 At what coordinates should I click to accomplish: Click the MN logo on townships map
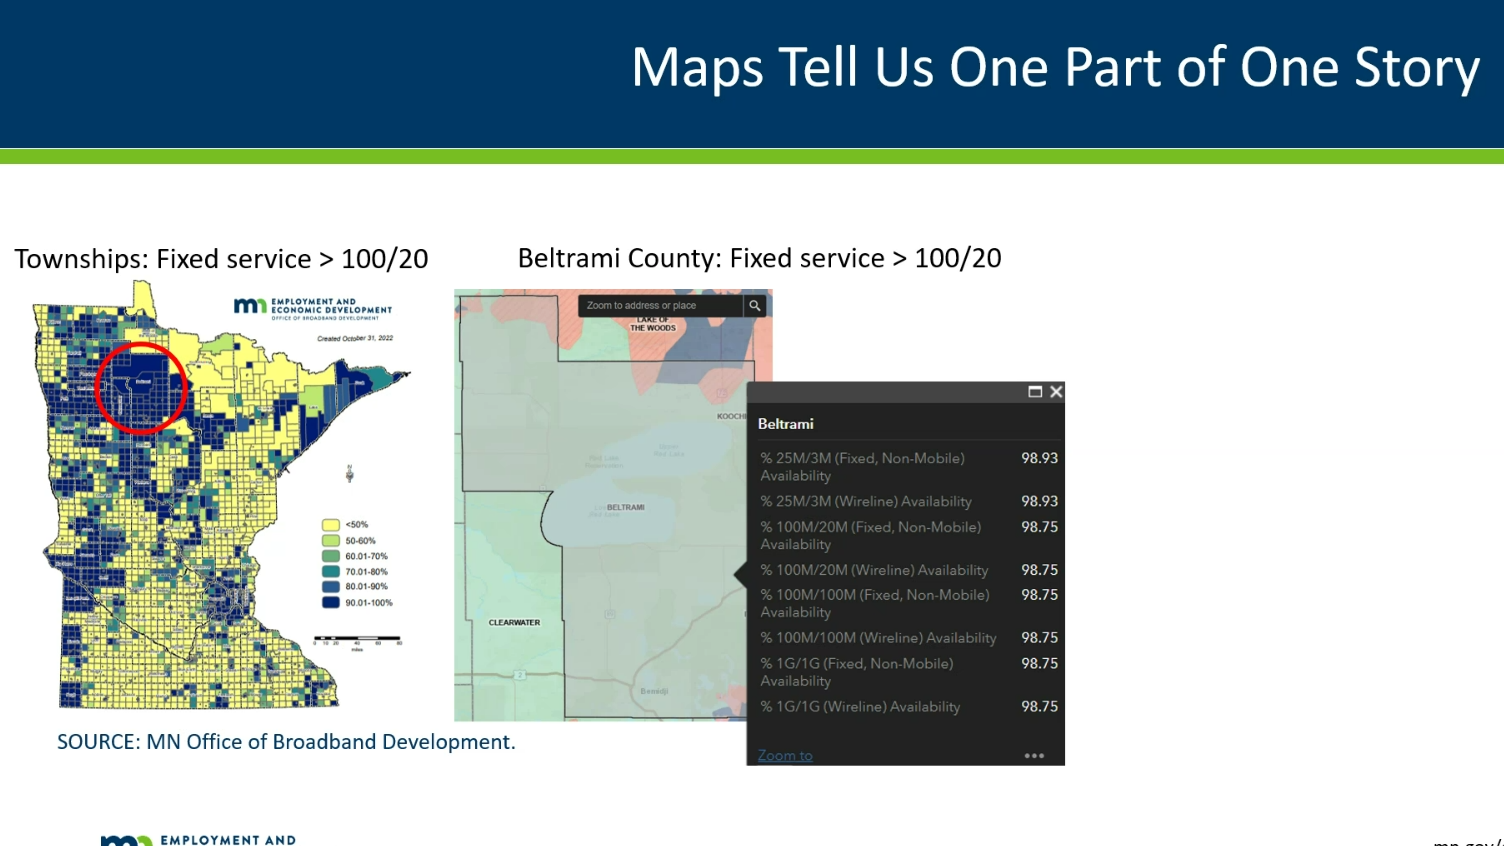point(250,306)
